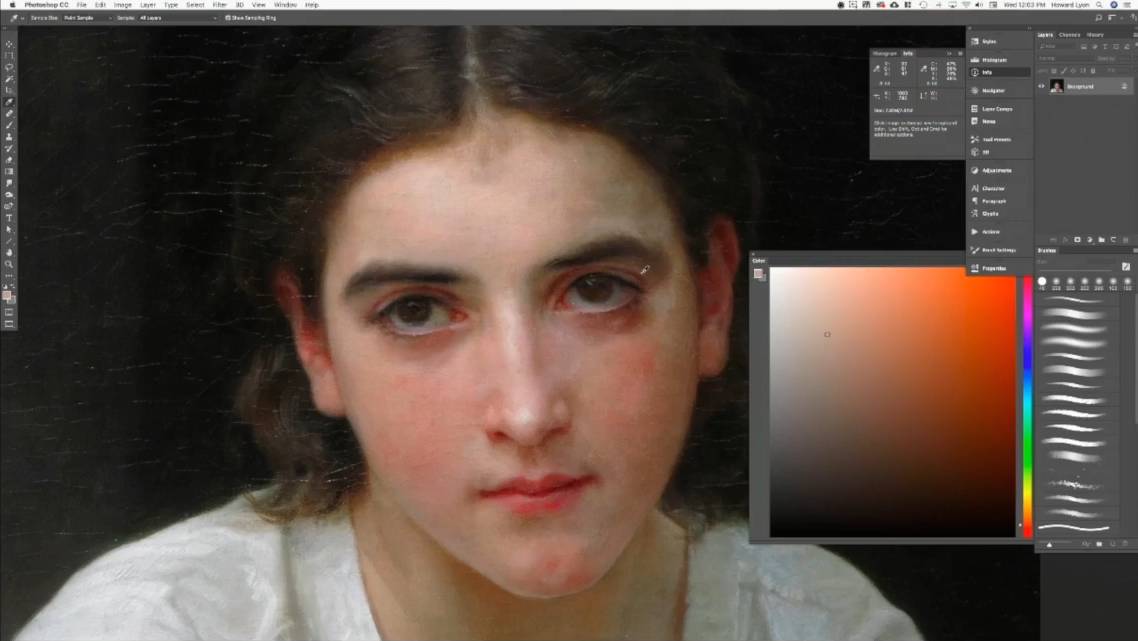1138x641 pixels.
Task: Click foreground swatch in Color panel
Action: [x=758, y=274]
